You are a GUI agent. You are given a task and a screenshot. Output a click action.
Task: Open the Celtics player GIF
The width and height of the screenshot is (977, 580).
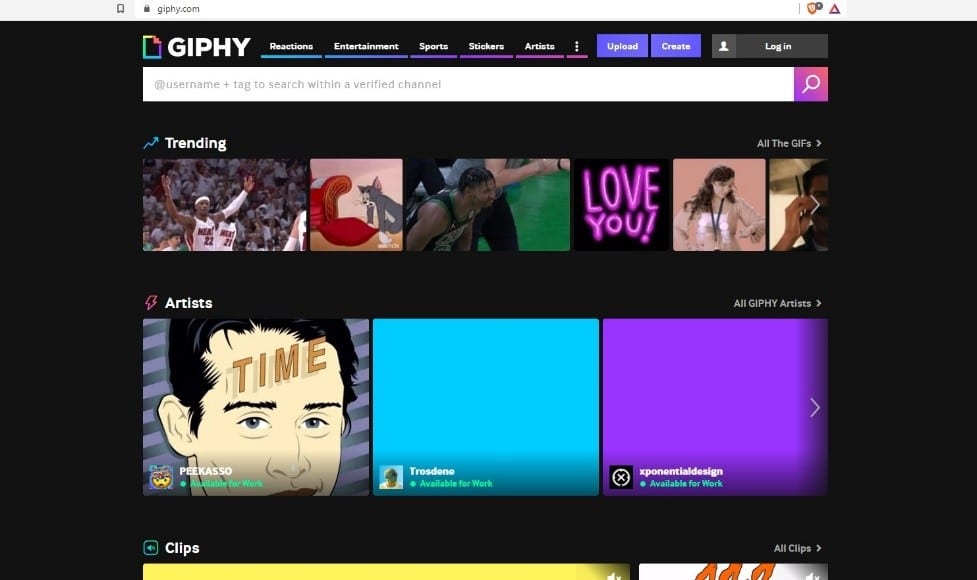(x=488, y=205)
